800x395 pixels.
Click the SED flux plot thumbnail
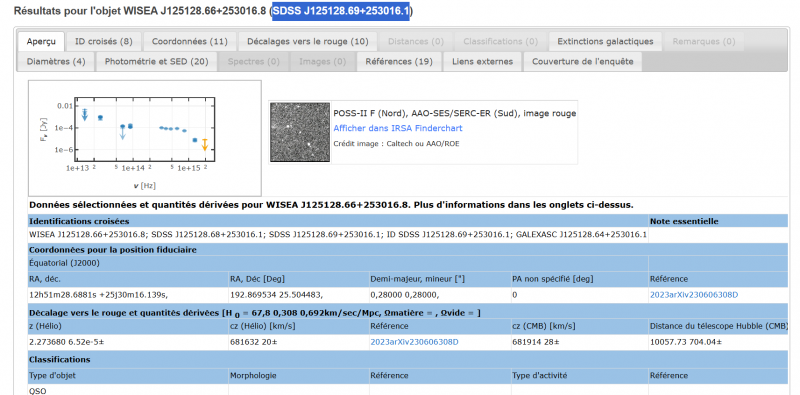click(x=145, y=138)
